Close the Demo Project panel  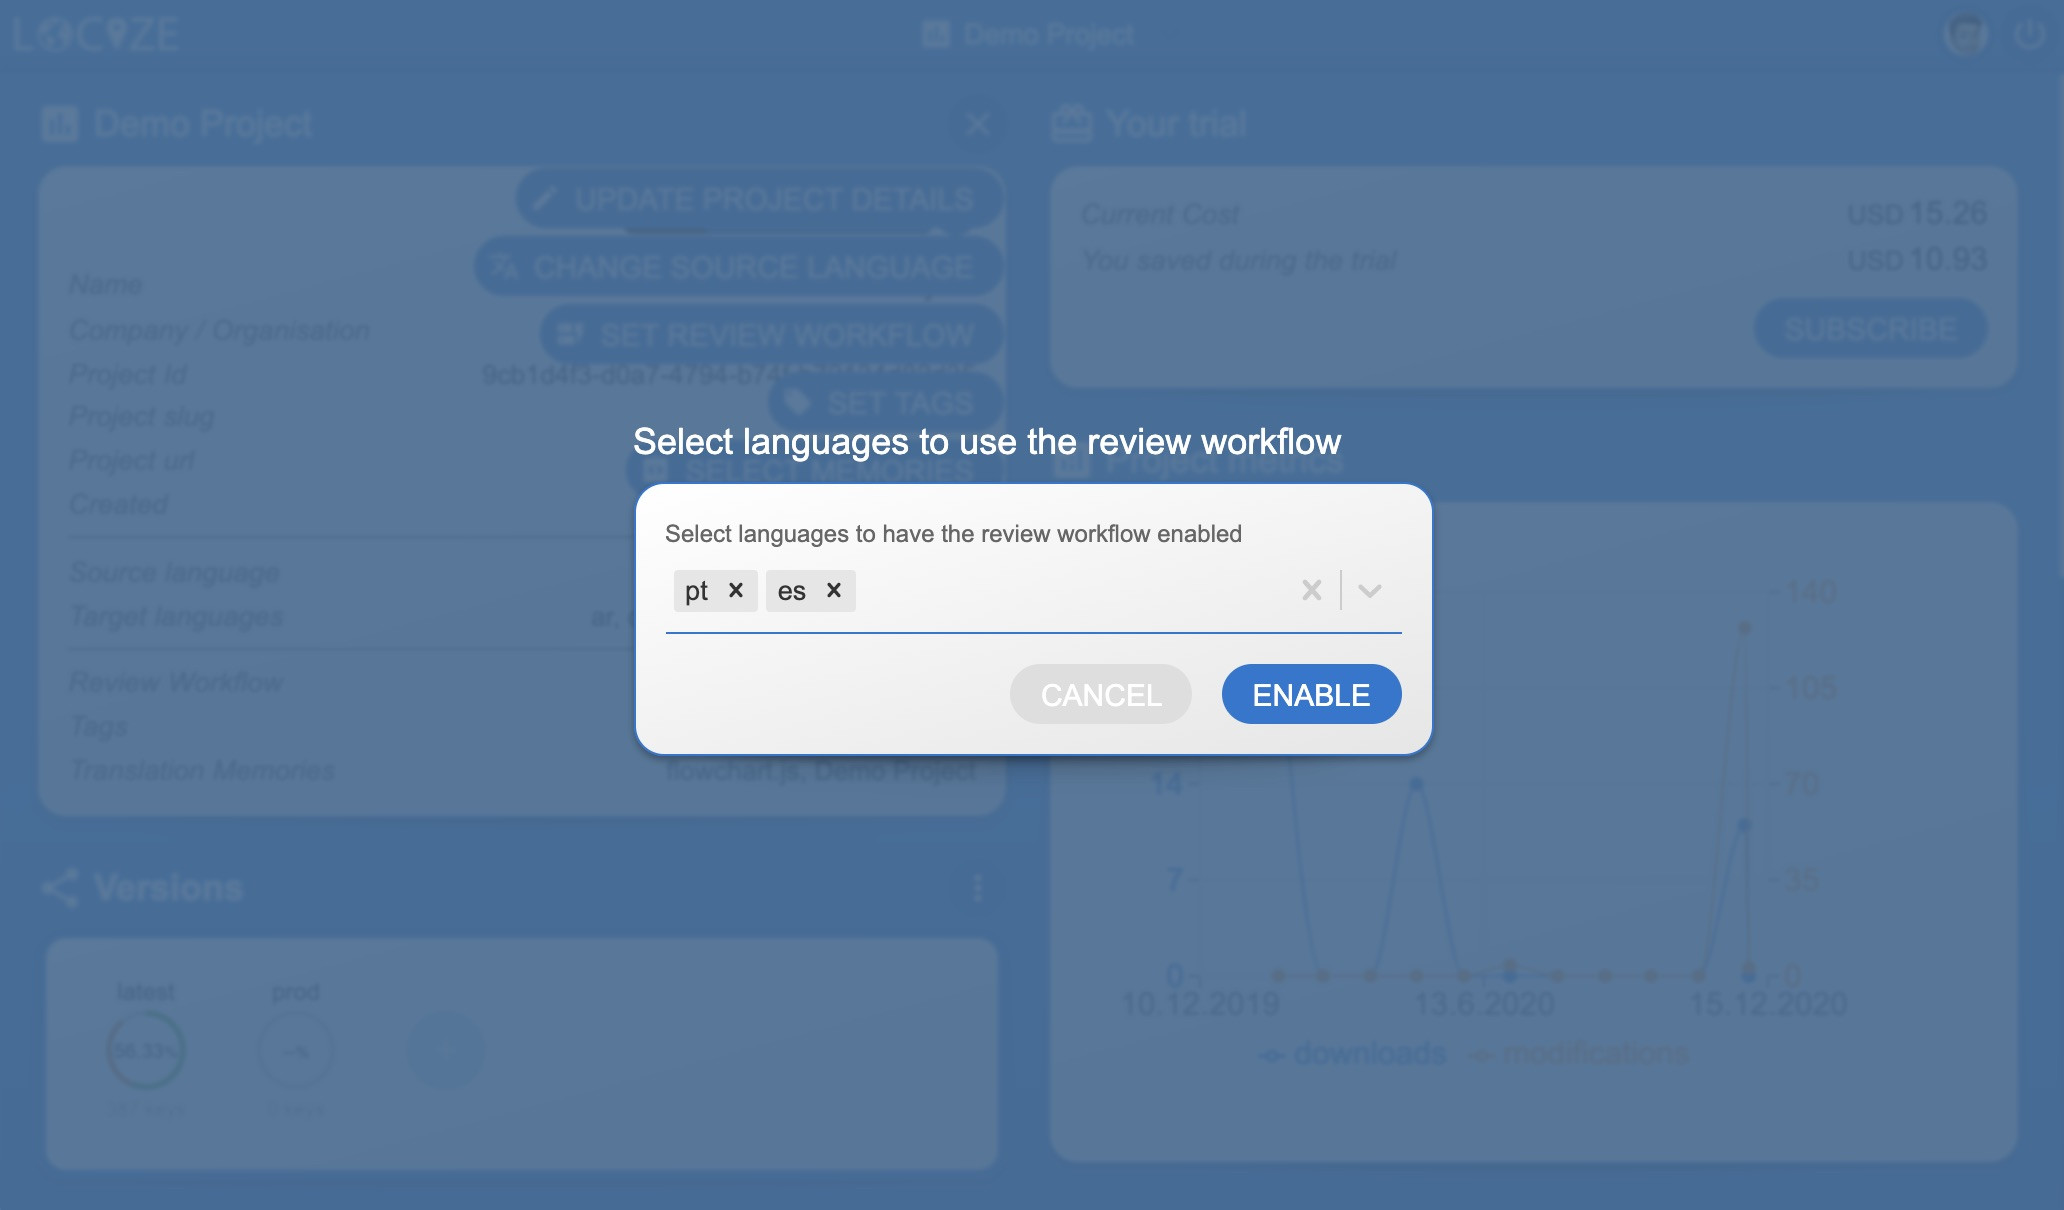click(x=977, y=124)
